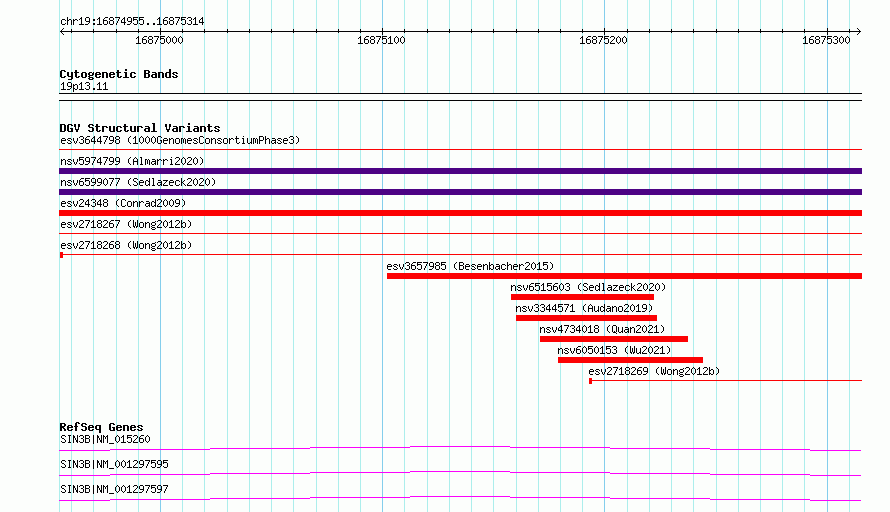The width and height of the screenshot is (890, 512).
Task: Click the nsv6515603 (Sedlazeck2020) label
Action: pyautogui.click(x=588, y=287)
